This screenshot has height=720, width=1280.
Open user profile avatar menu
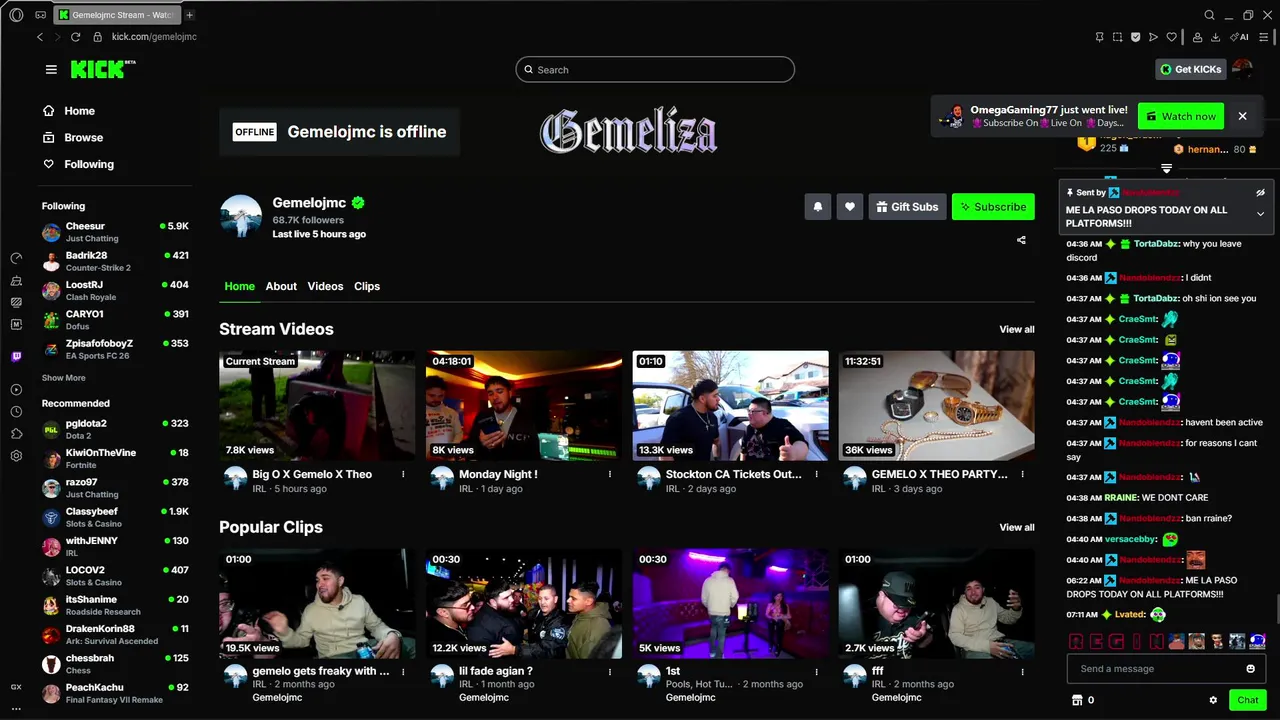(x=1242, y=69)
